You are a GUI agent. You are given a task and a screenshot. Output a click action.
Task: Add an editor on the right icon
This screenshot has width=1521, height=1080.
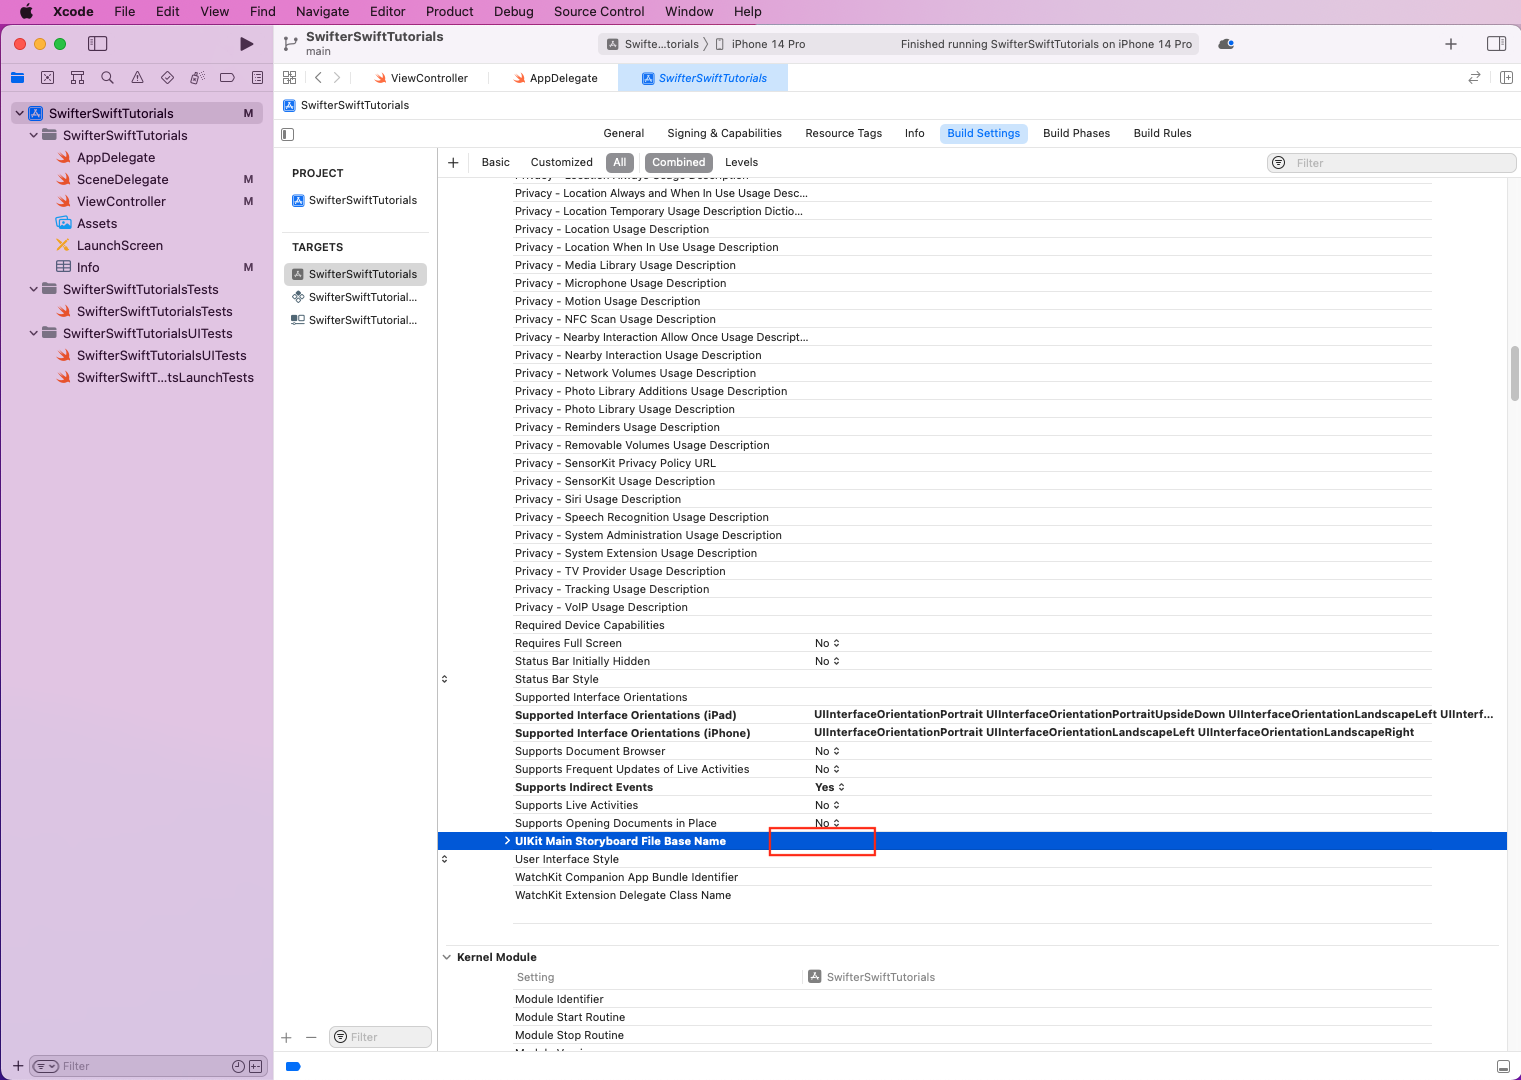click(1506, 77)
